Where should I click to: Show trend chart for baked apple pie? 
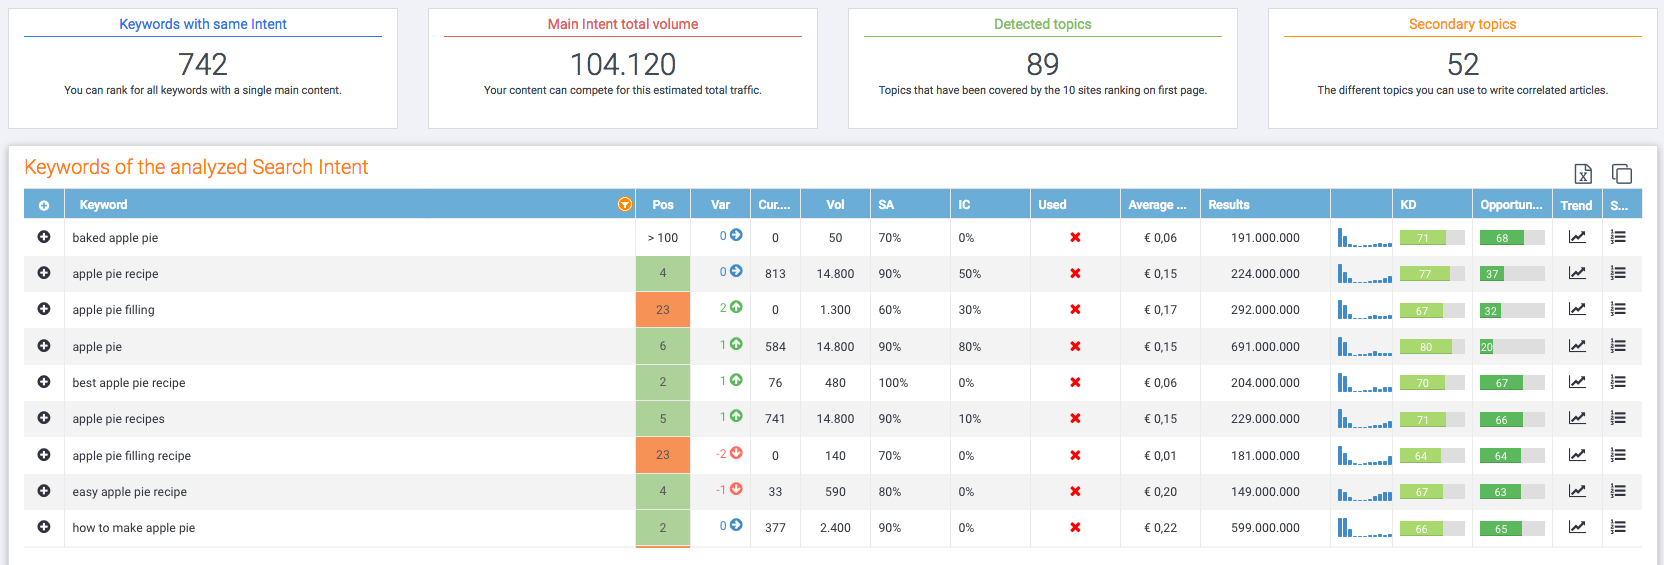[x=1577, y=237]
